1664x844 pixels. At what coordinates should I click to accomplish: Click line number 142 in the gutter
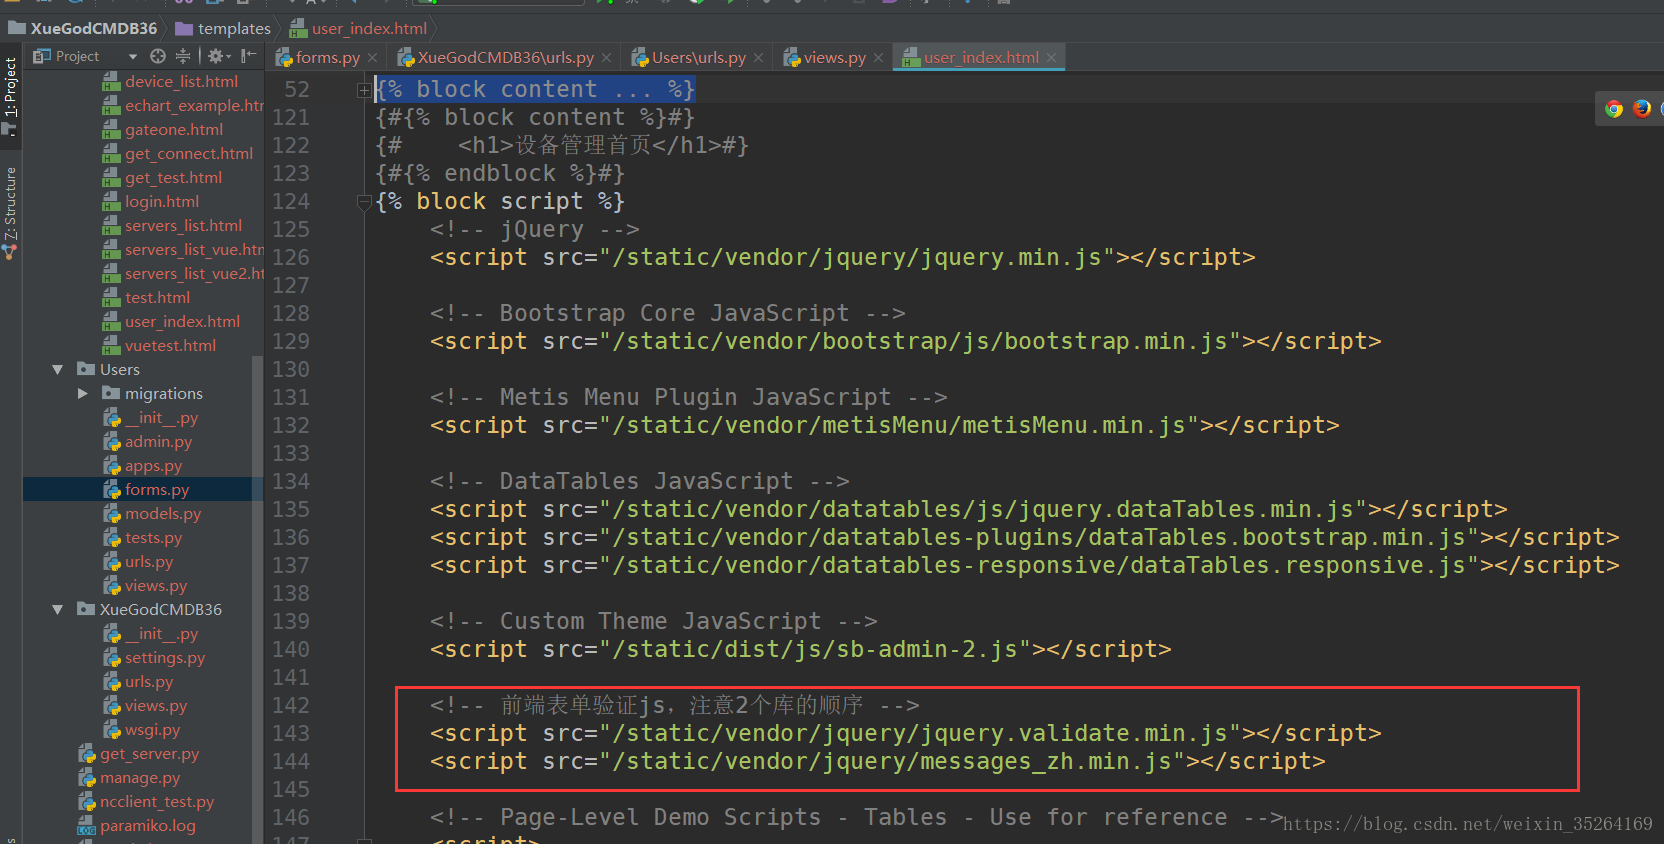tap(291, 706)
